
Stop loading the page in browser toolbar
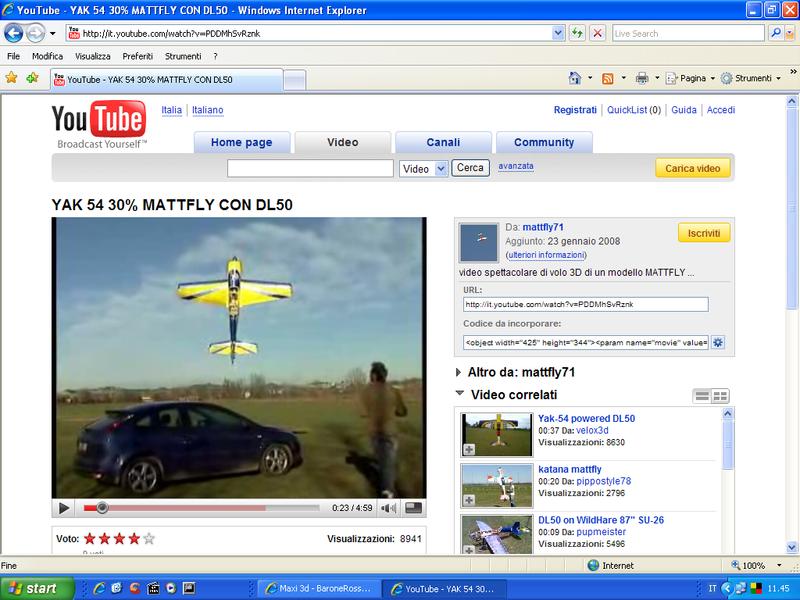pyautogui.click(x=597, y=33)
